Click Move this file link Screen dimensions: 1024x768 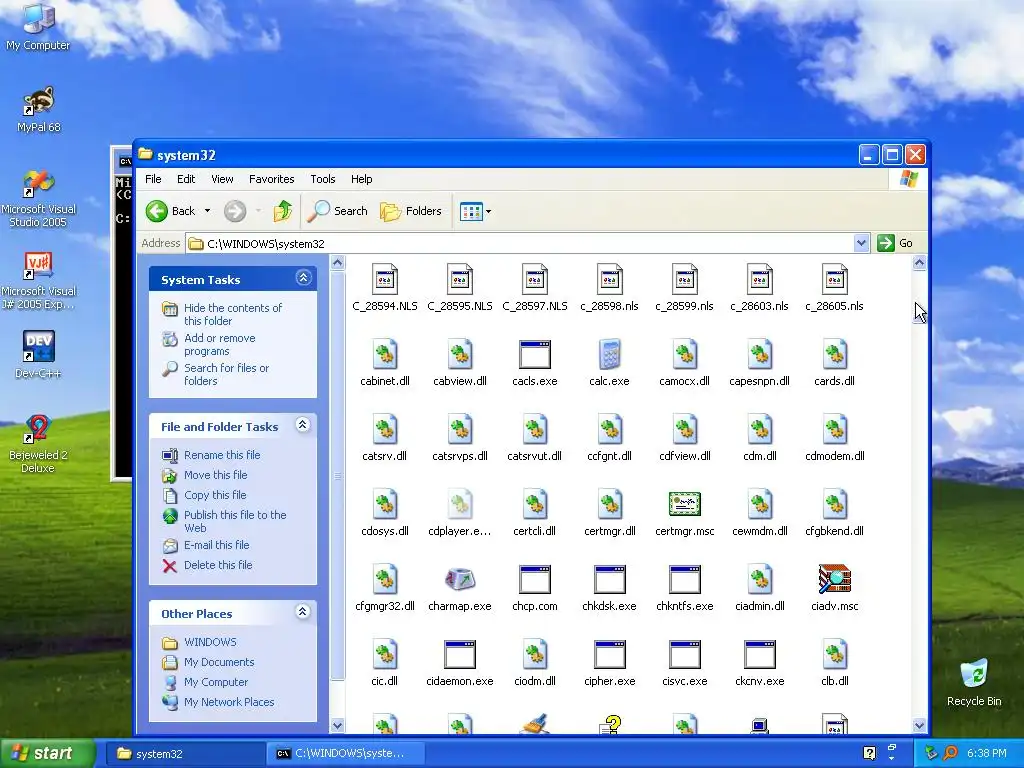216,475
